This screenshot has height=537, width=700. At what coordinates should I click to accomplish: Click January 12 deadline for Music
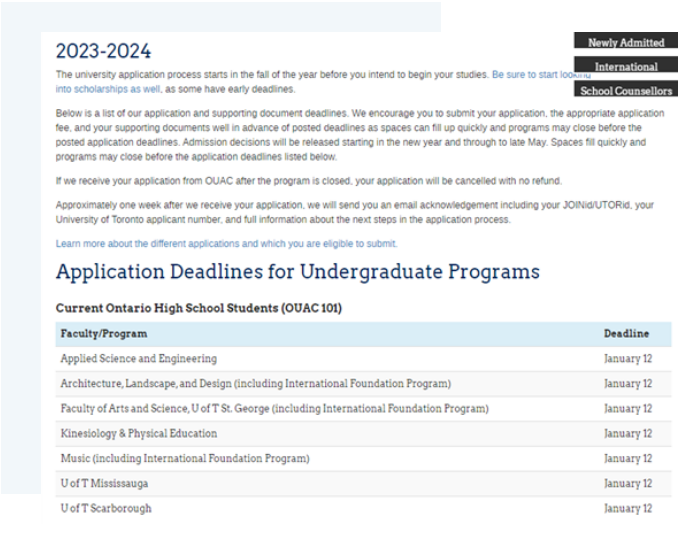pyautogui.click(x=628, y=459)
